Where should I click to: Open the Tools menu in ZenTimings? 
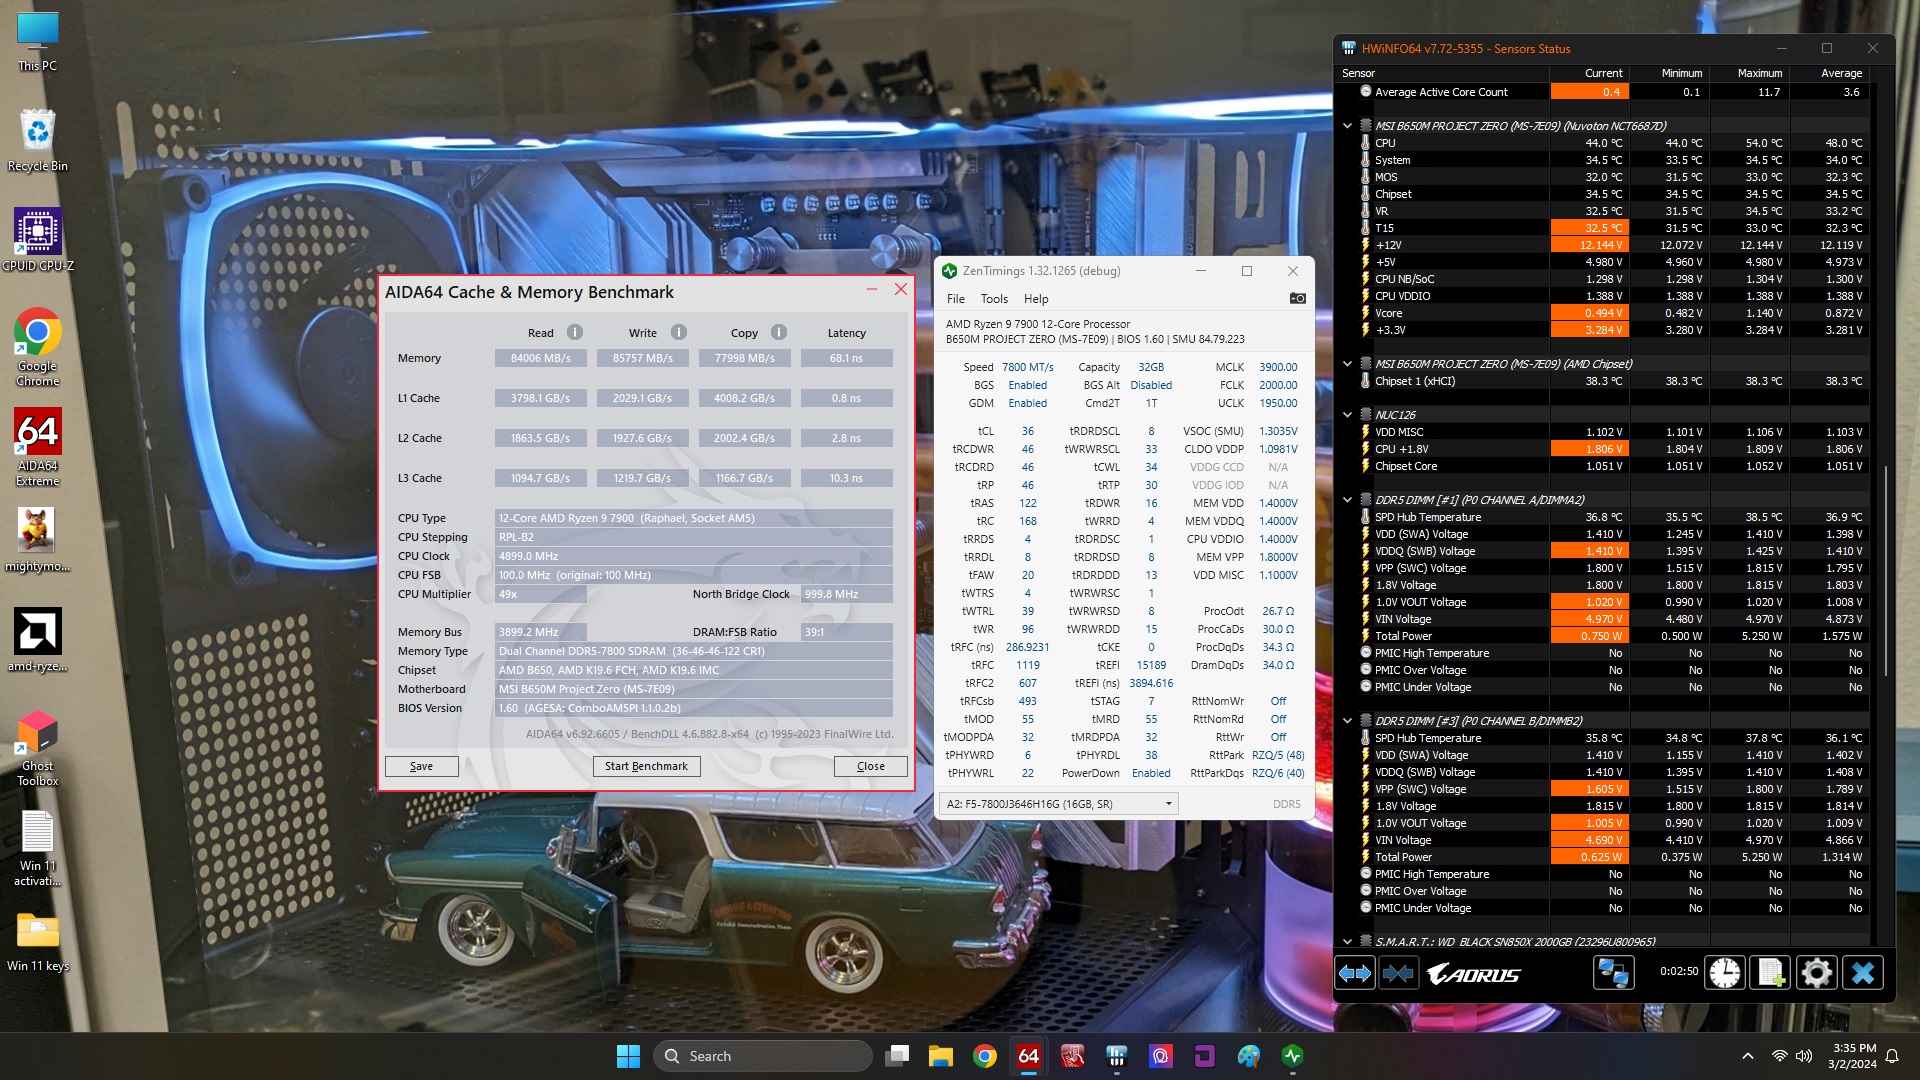[x=994, y=299]
